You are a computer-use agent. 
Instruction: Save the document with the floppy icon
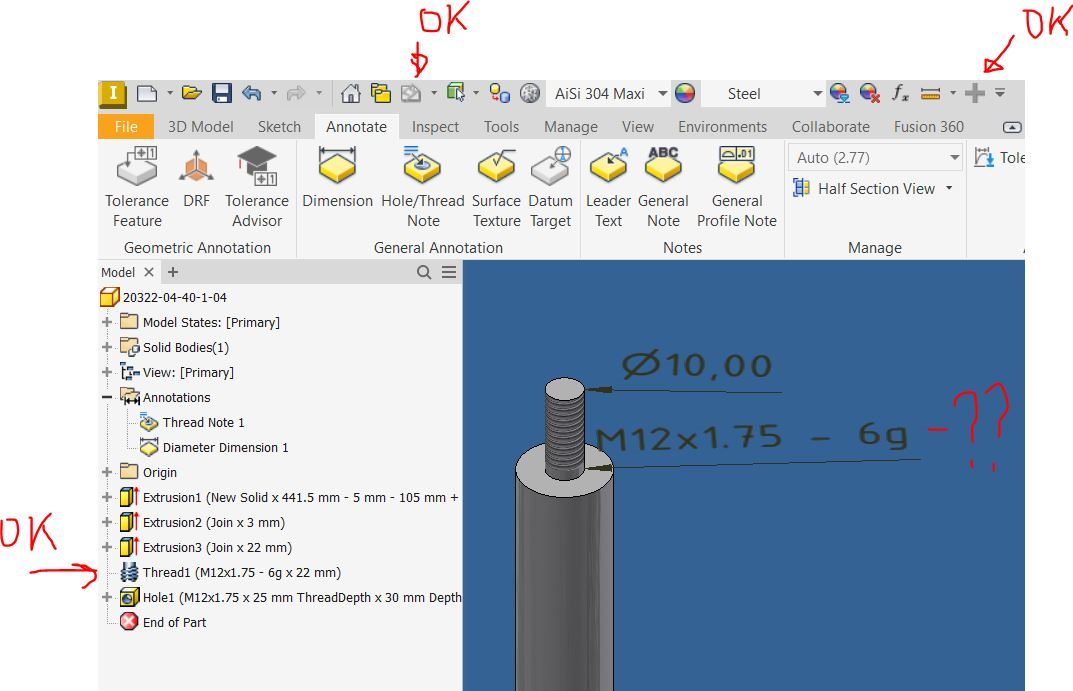click(x=222, y=93)
